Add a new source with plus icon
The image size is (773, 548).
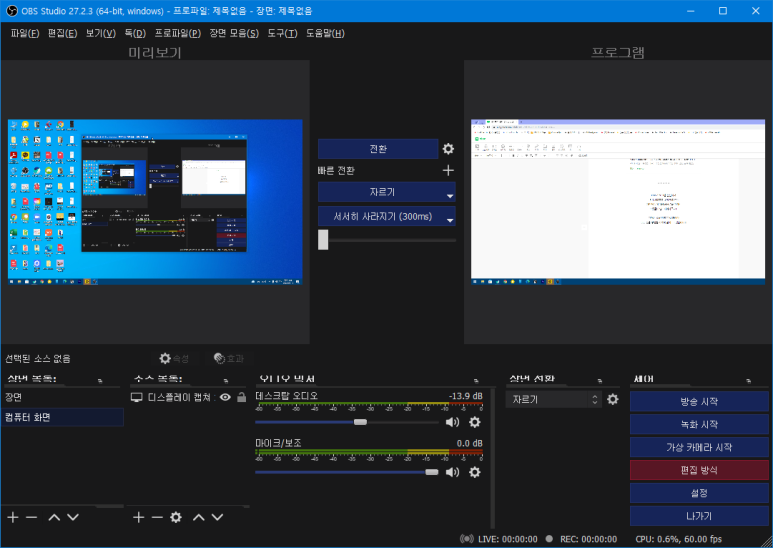tap(139, 517)
